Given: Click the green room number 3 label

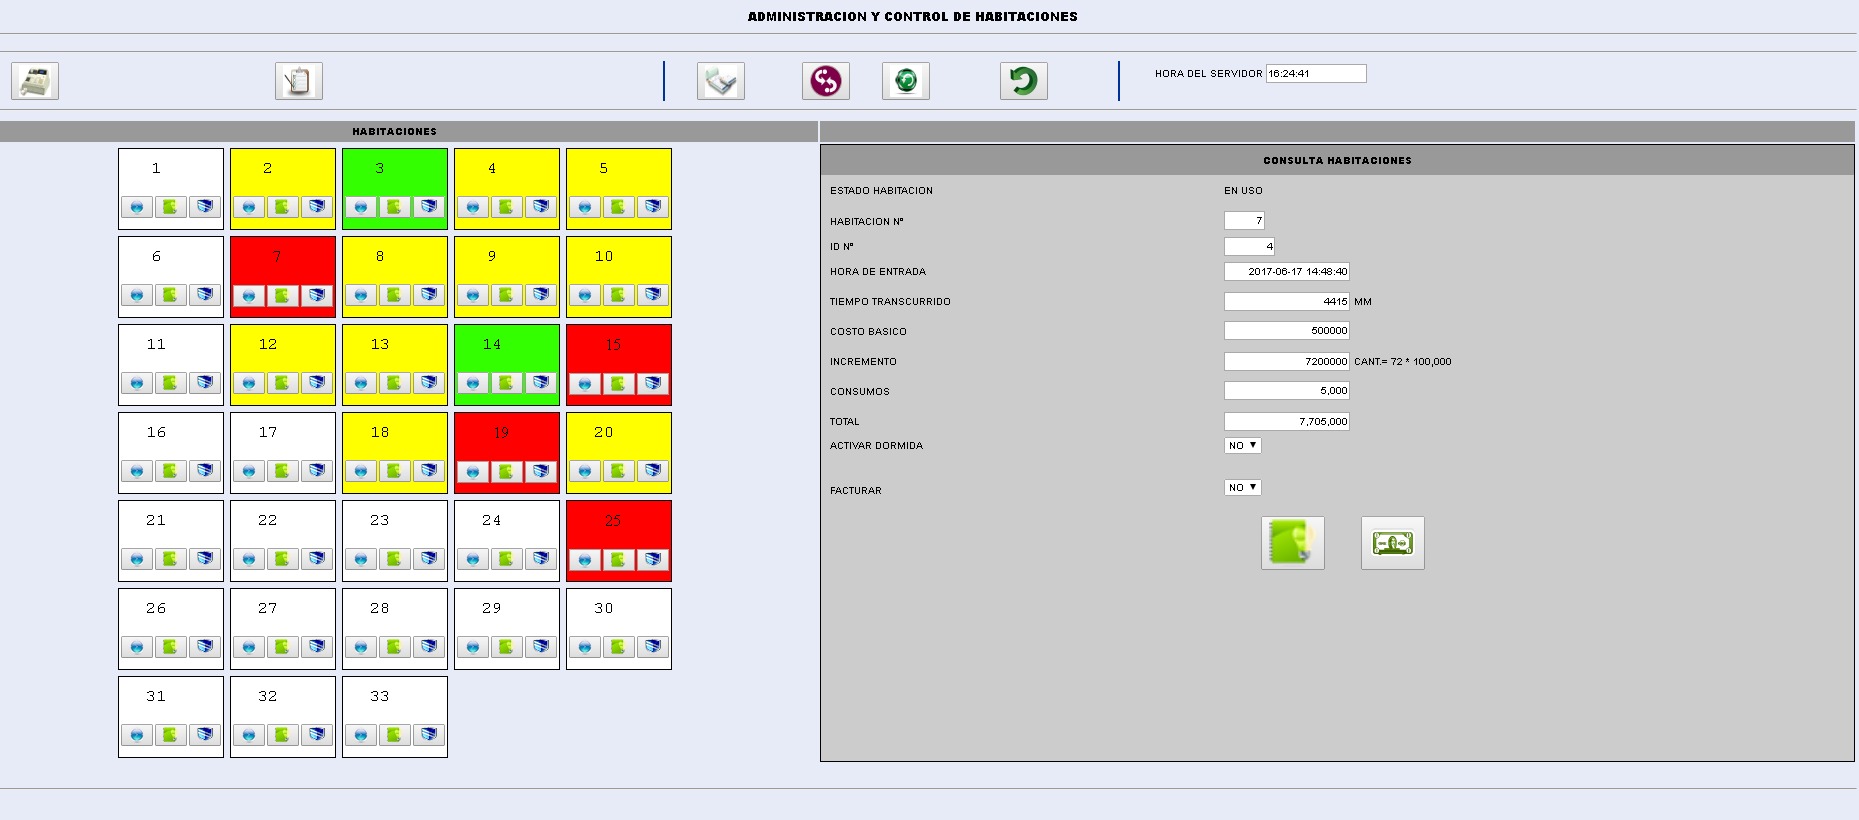Looking at the screenshot, I should [379, 169].
